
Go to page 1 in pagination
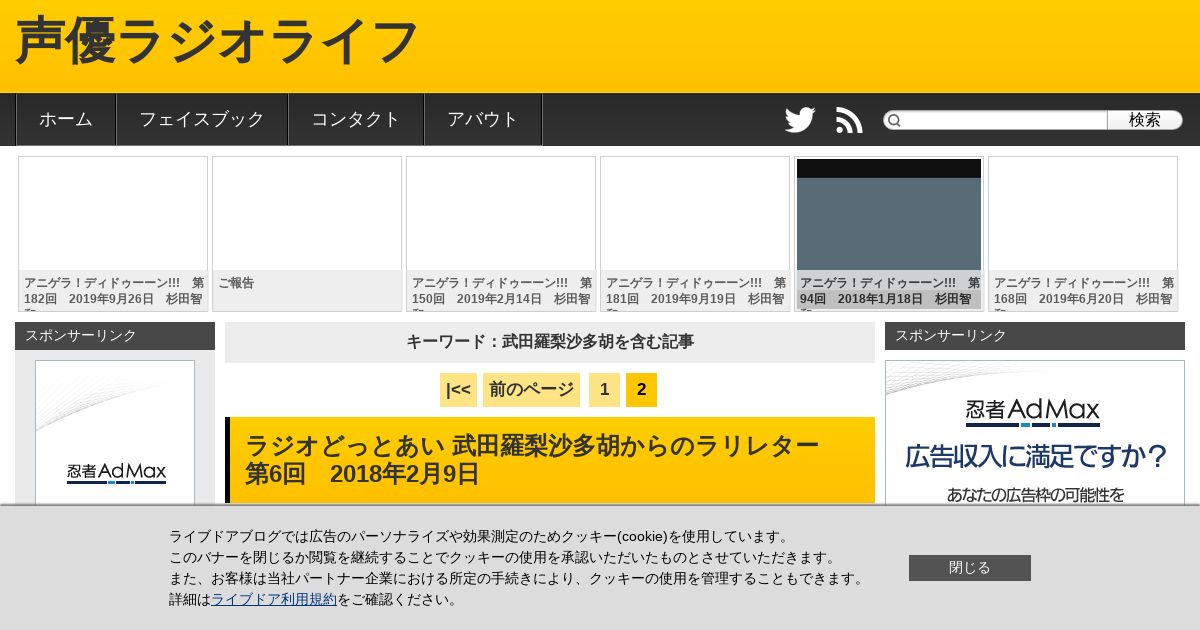pos(604,390)
